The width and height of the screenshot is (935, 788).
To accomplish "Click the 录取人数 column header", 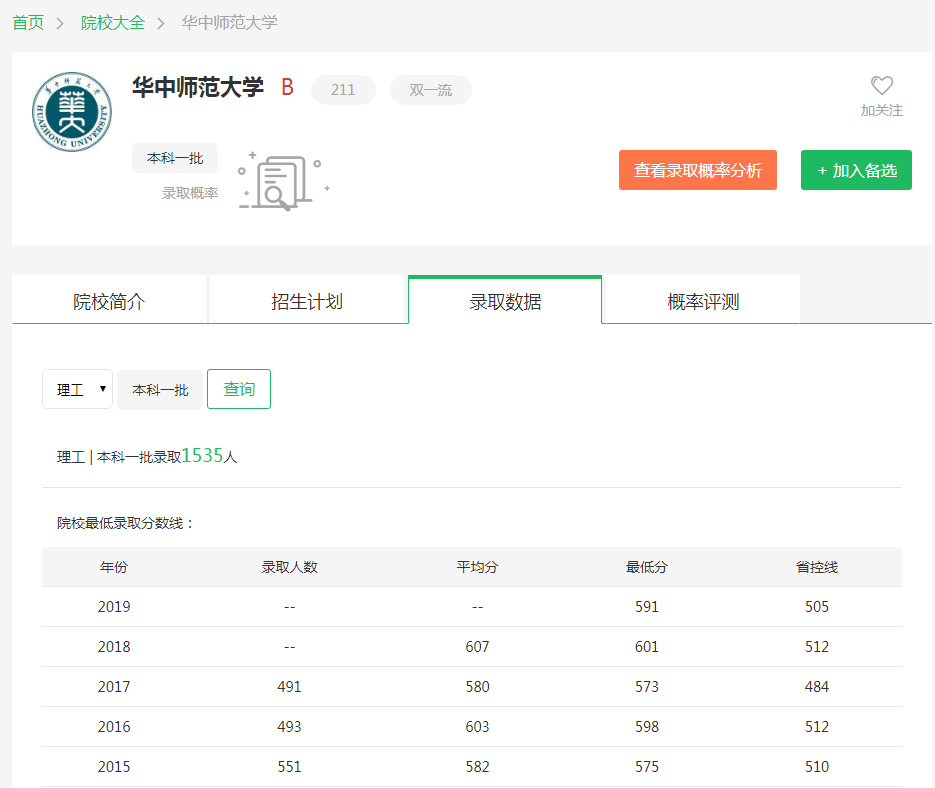I will point(289,567).
